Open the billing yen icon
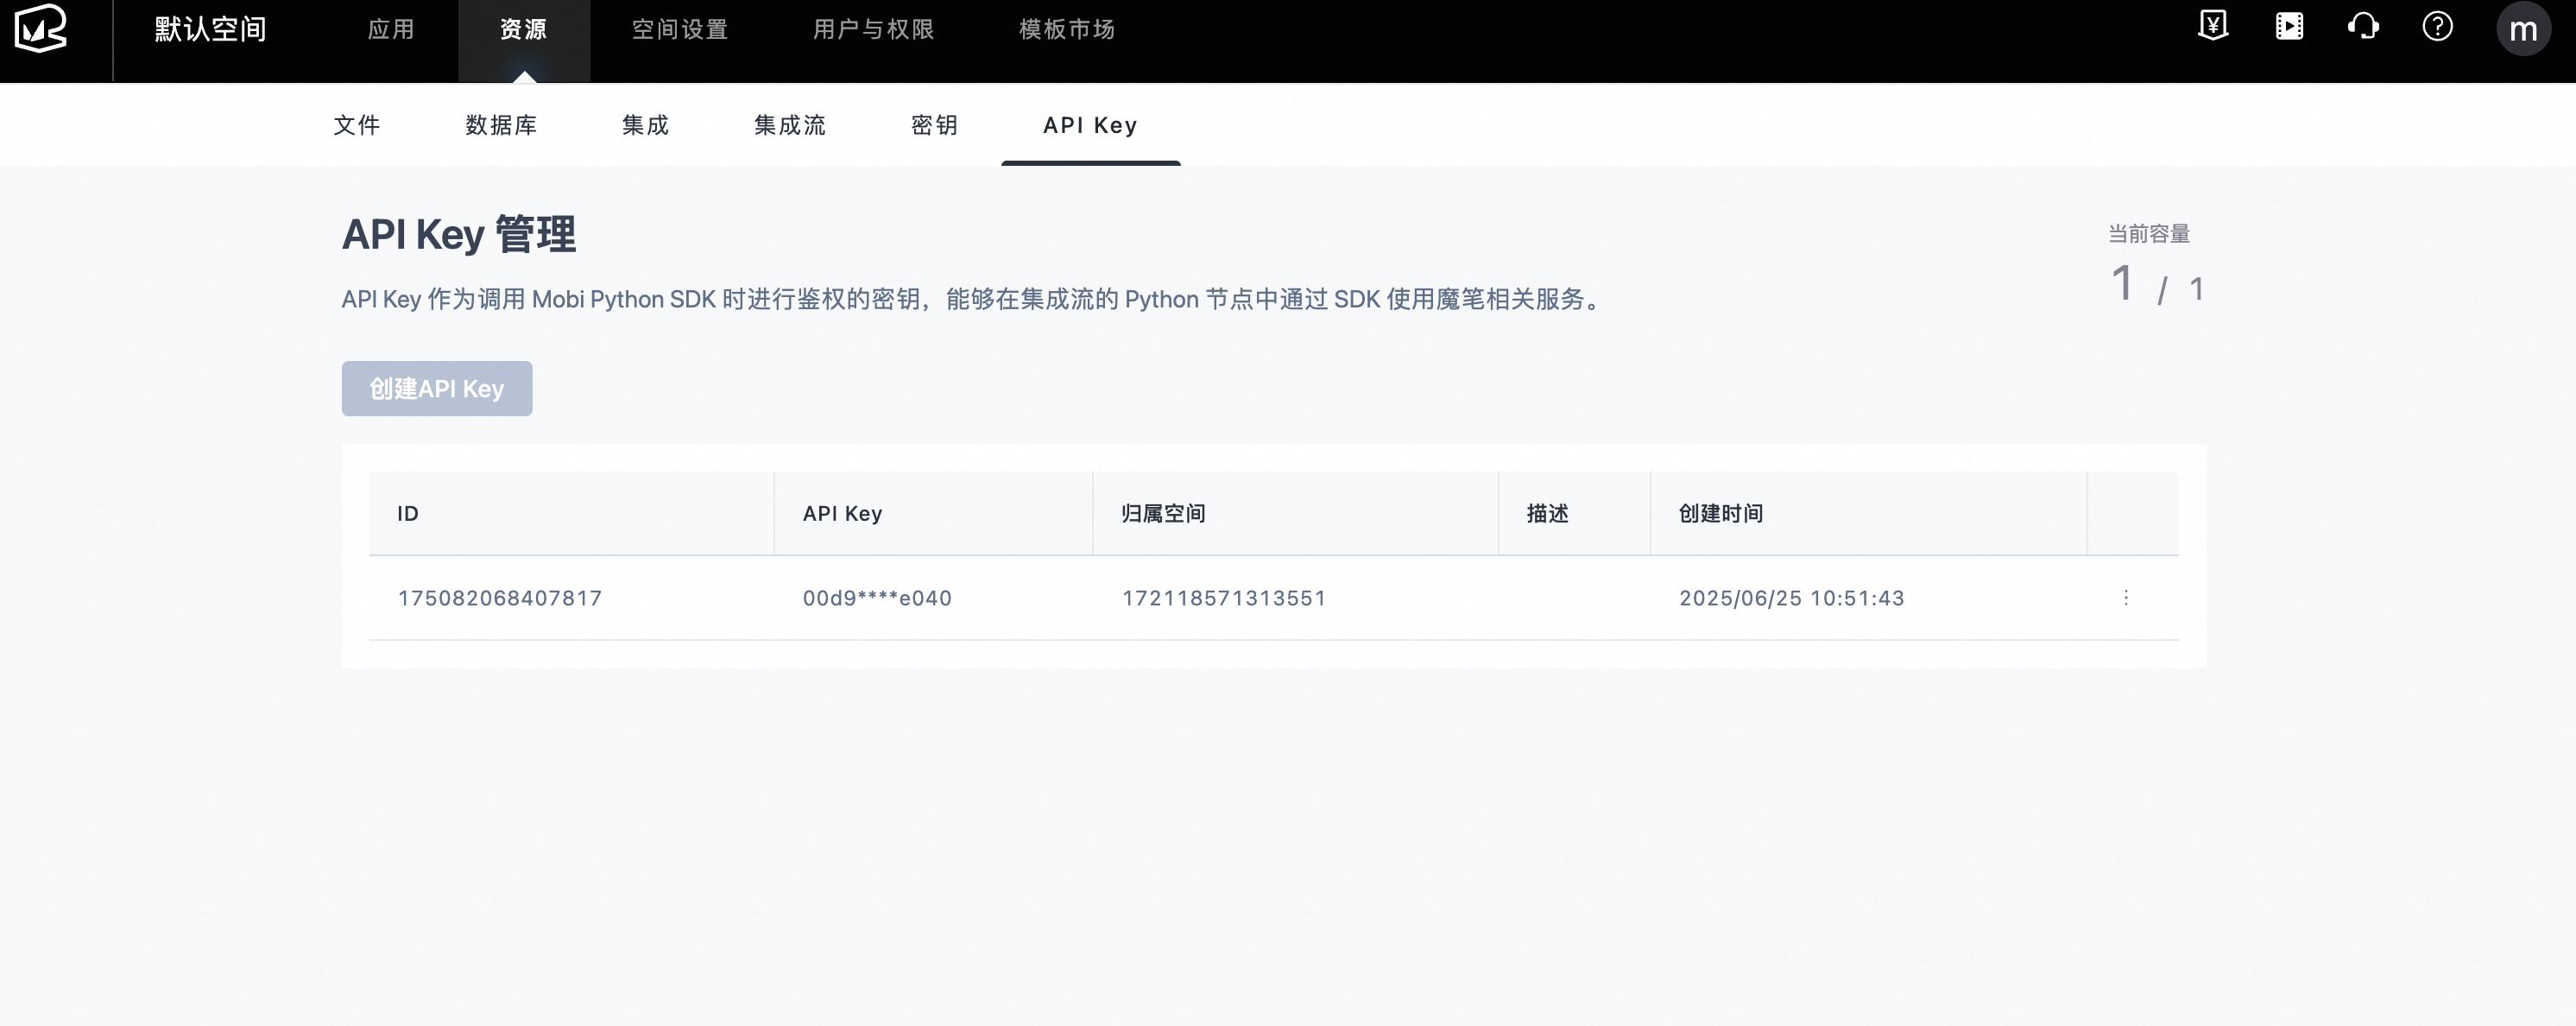 click(2213, 26)
